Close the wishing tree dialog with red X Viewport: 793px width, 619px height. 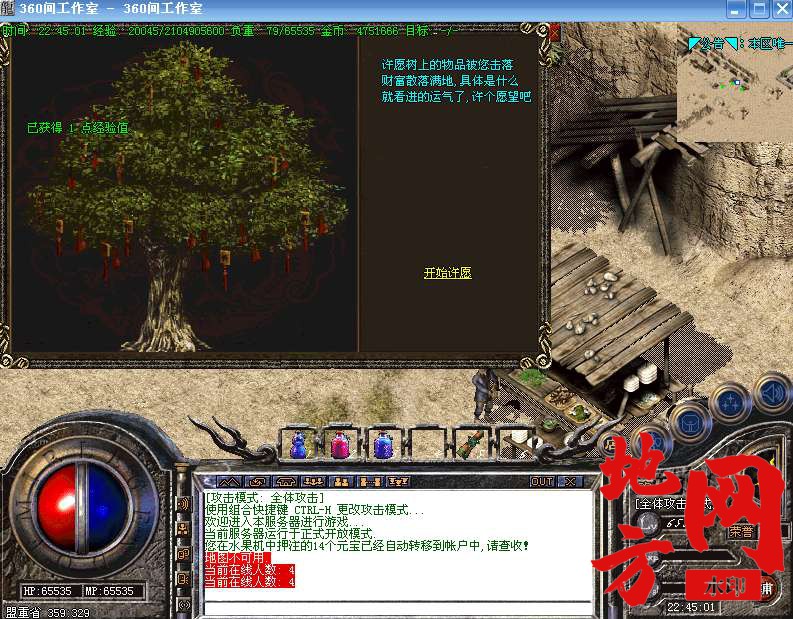coord(554,33)
